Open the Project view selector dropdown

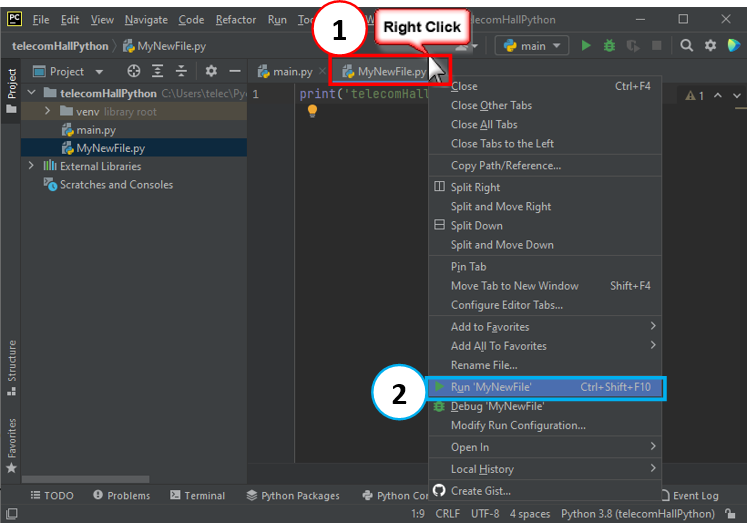[67, 71]
